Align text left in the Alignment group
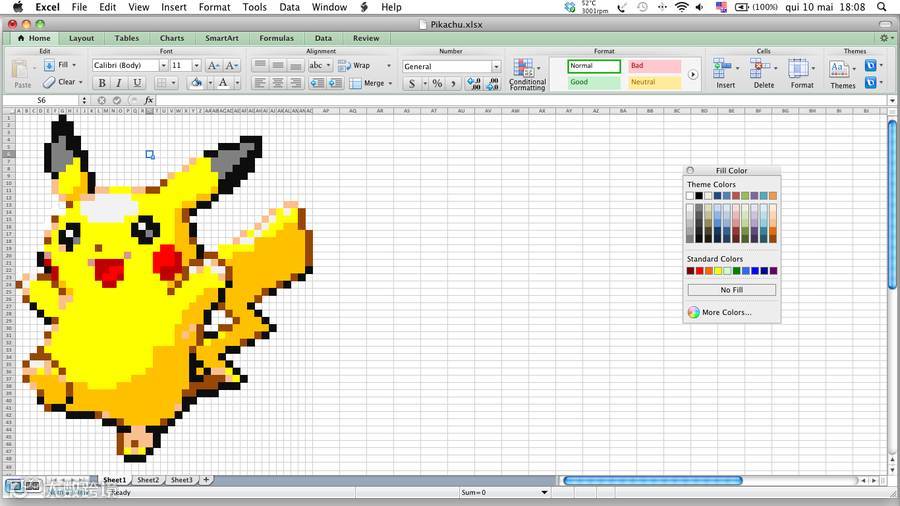 (x=260, y=83)
